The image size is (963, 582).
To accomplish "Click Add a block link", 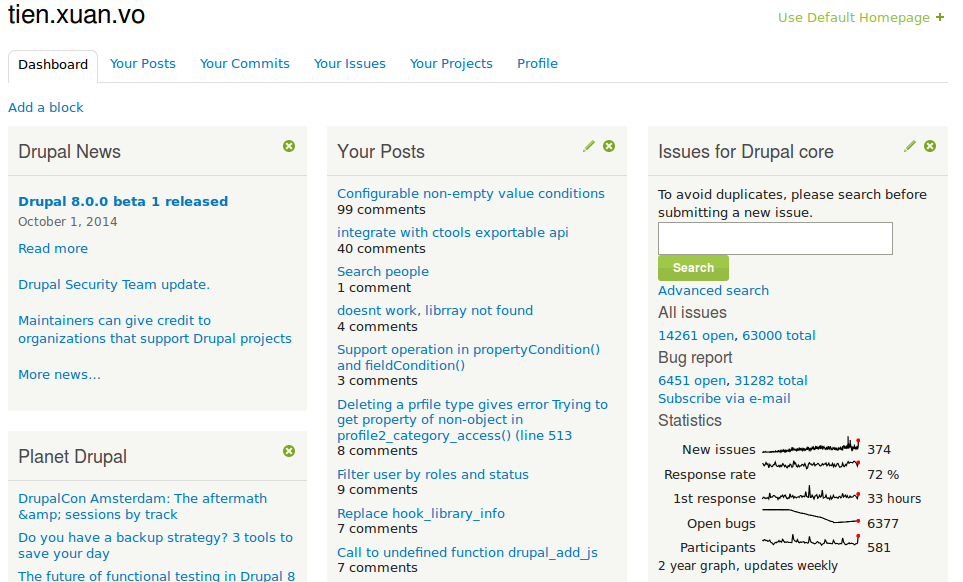I will (x=46, y=107).
